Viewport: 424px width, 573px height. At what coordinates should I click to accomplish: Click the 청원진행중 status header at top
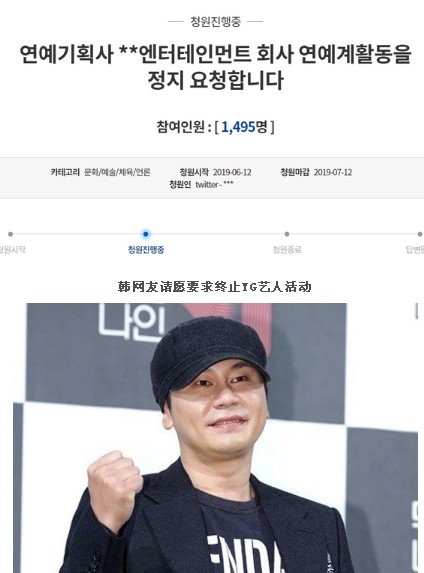coord(215,22)
